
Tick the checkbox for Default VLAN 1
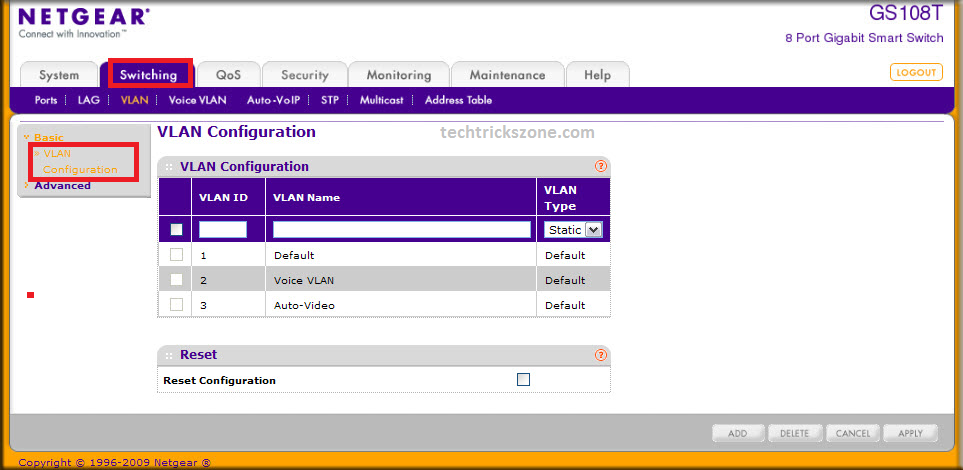click(176, 255)
